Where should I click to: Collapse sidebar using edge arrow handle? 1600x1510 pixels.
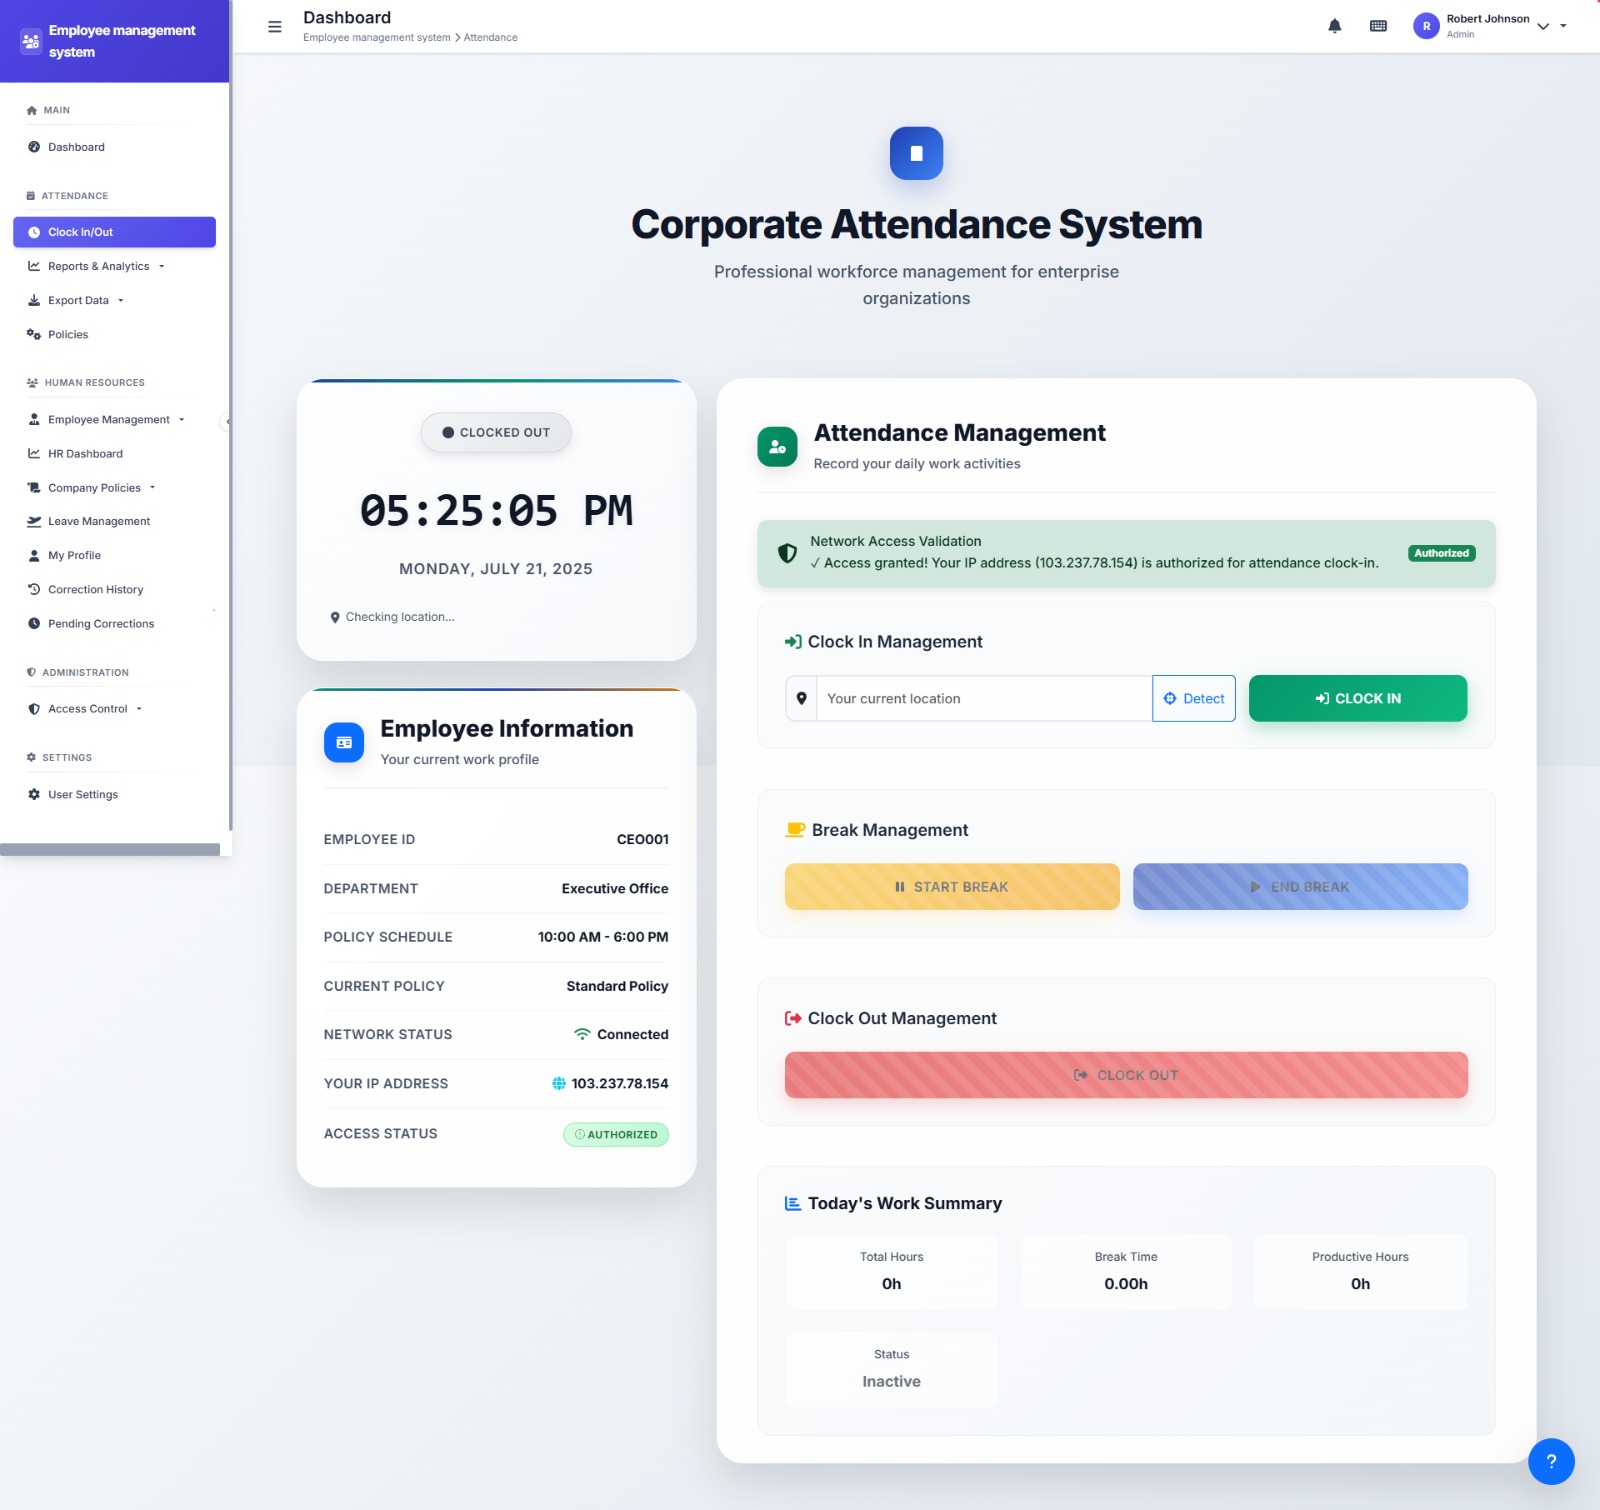[x=227, y=421]
